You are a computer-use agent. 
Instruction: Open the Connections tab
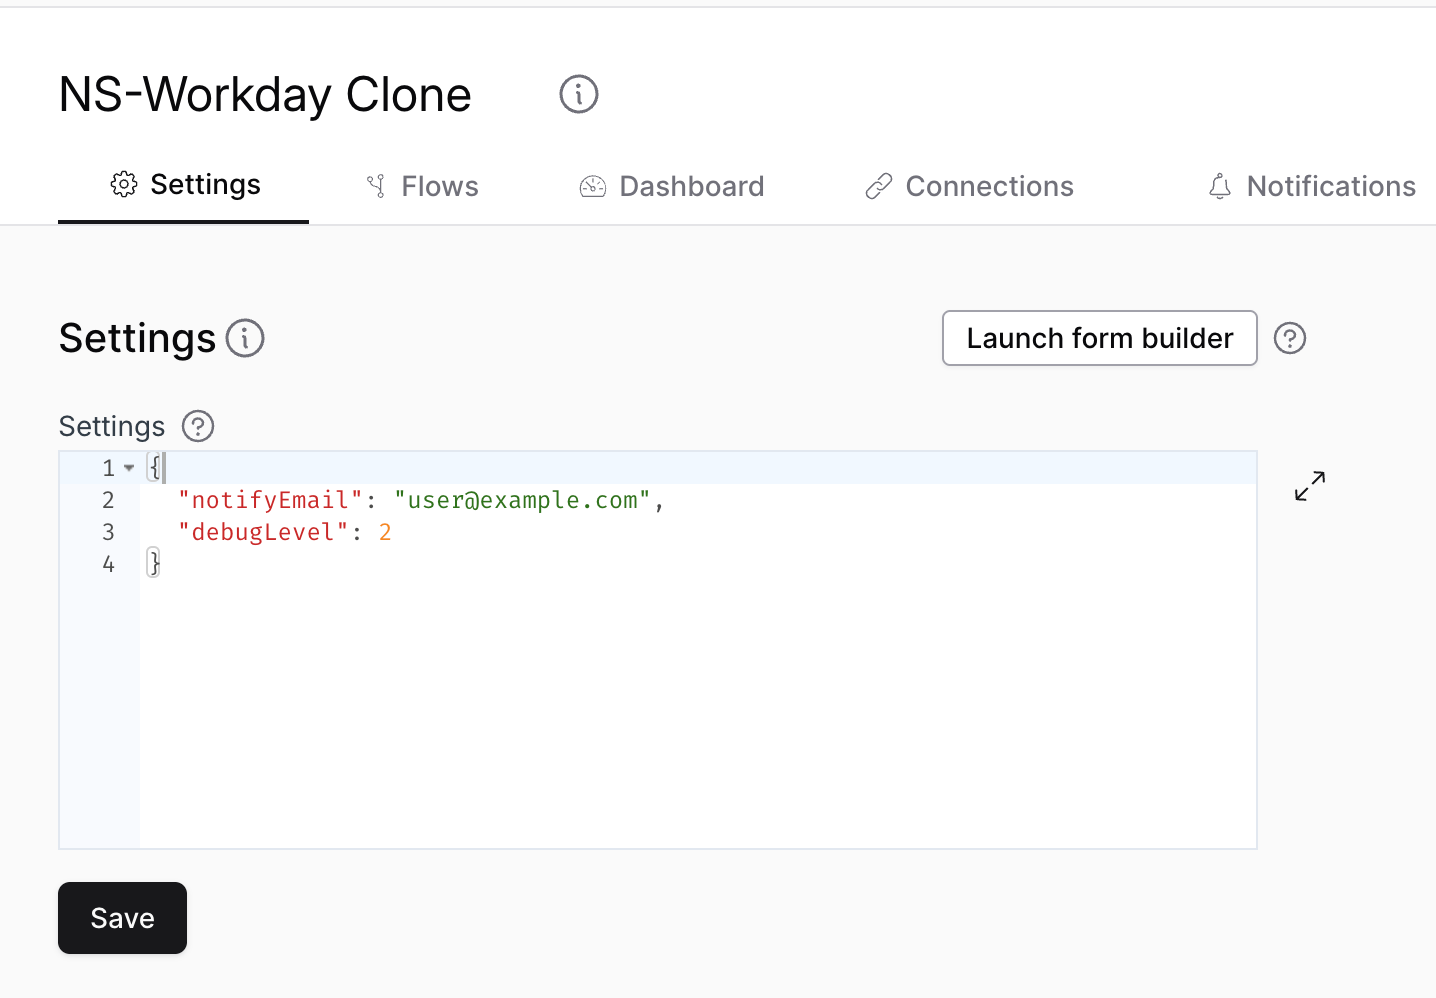pyautogui.click(x=969, y=186)
